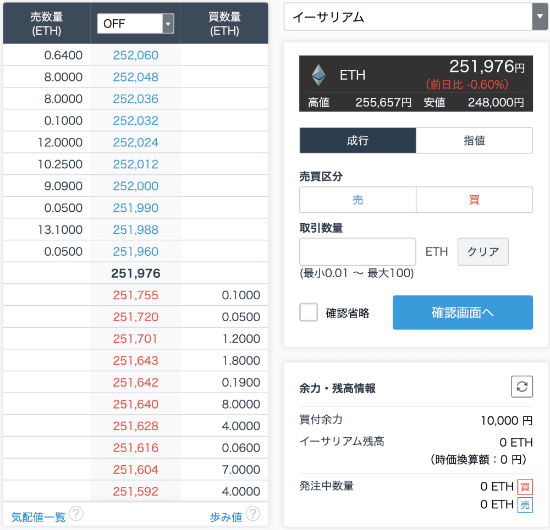Focus the 取引数量 input field
The height and width of the screenshot is (530, 550).
tap(357, 251)
